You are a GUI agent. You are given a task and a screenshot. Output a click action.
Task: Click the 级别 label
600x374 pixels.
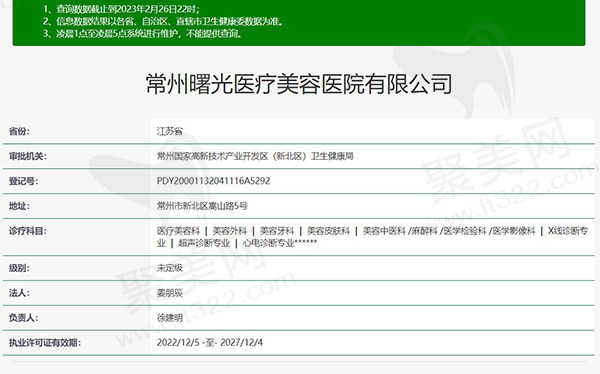tap(19, 268)
